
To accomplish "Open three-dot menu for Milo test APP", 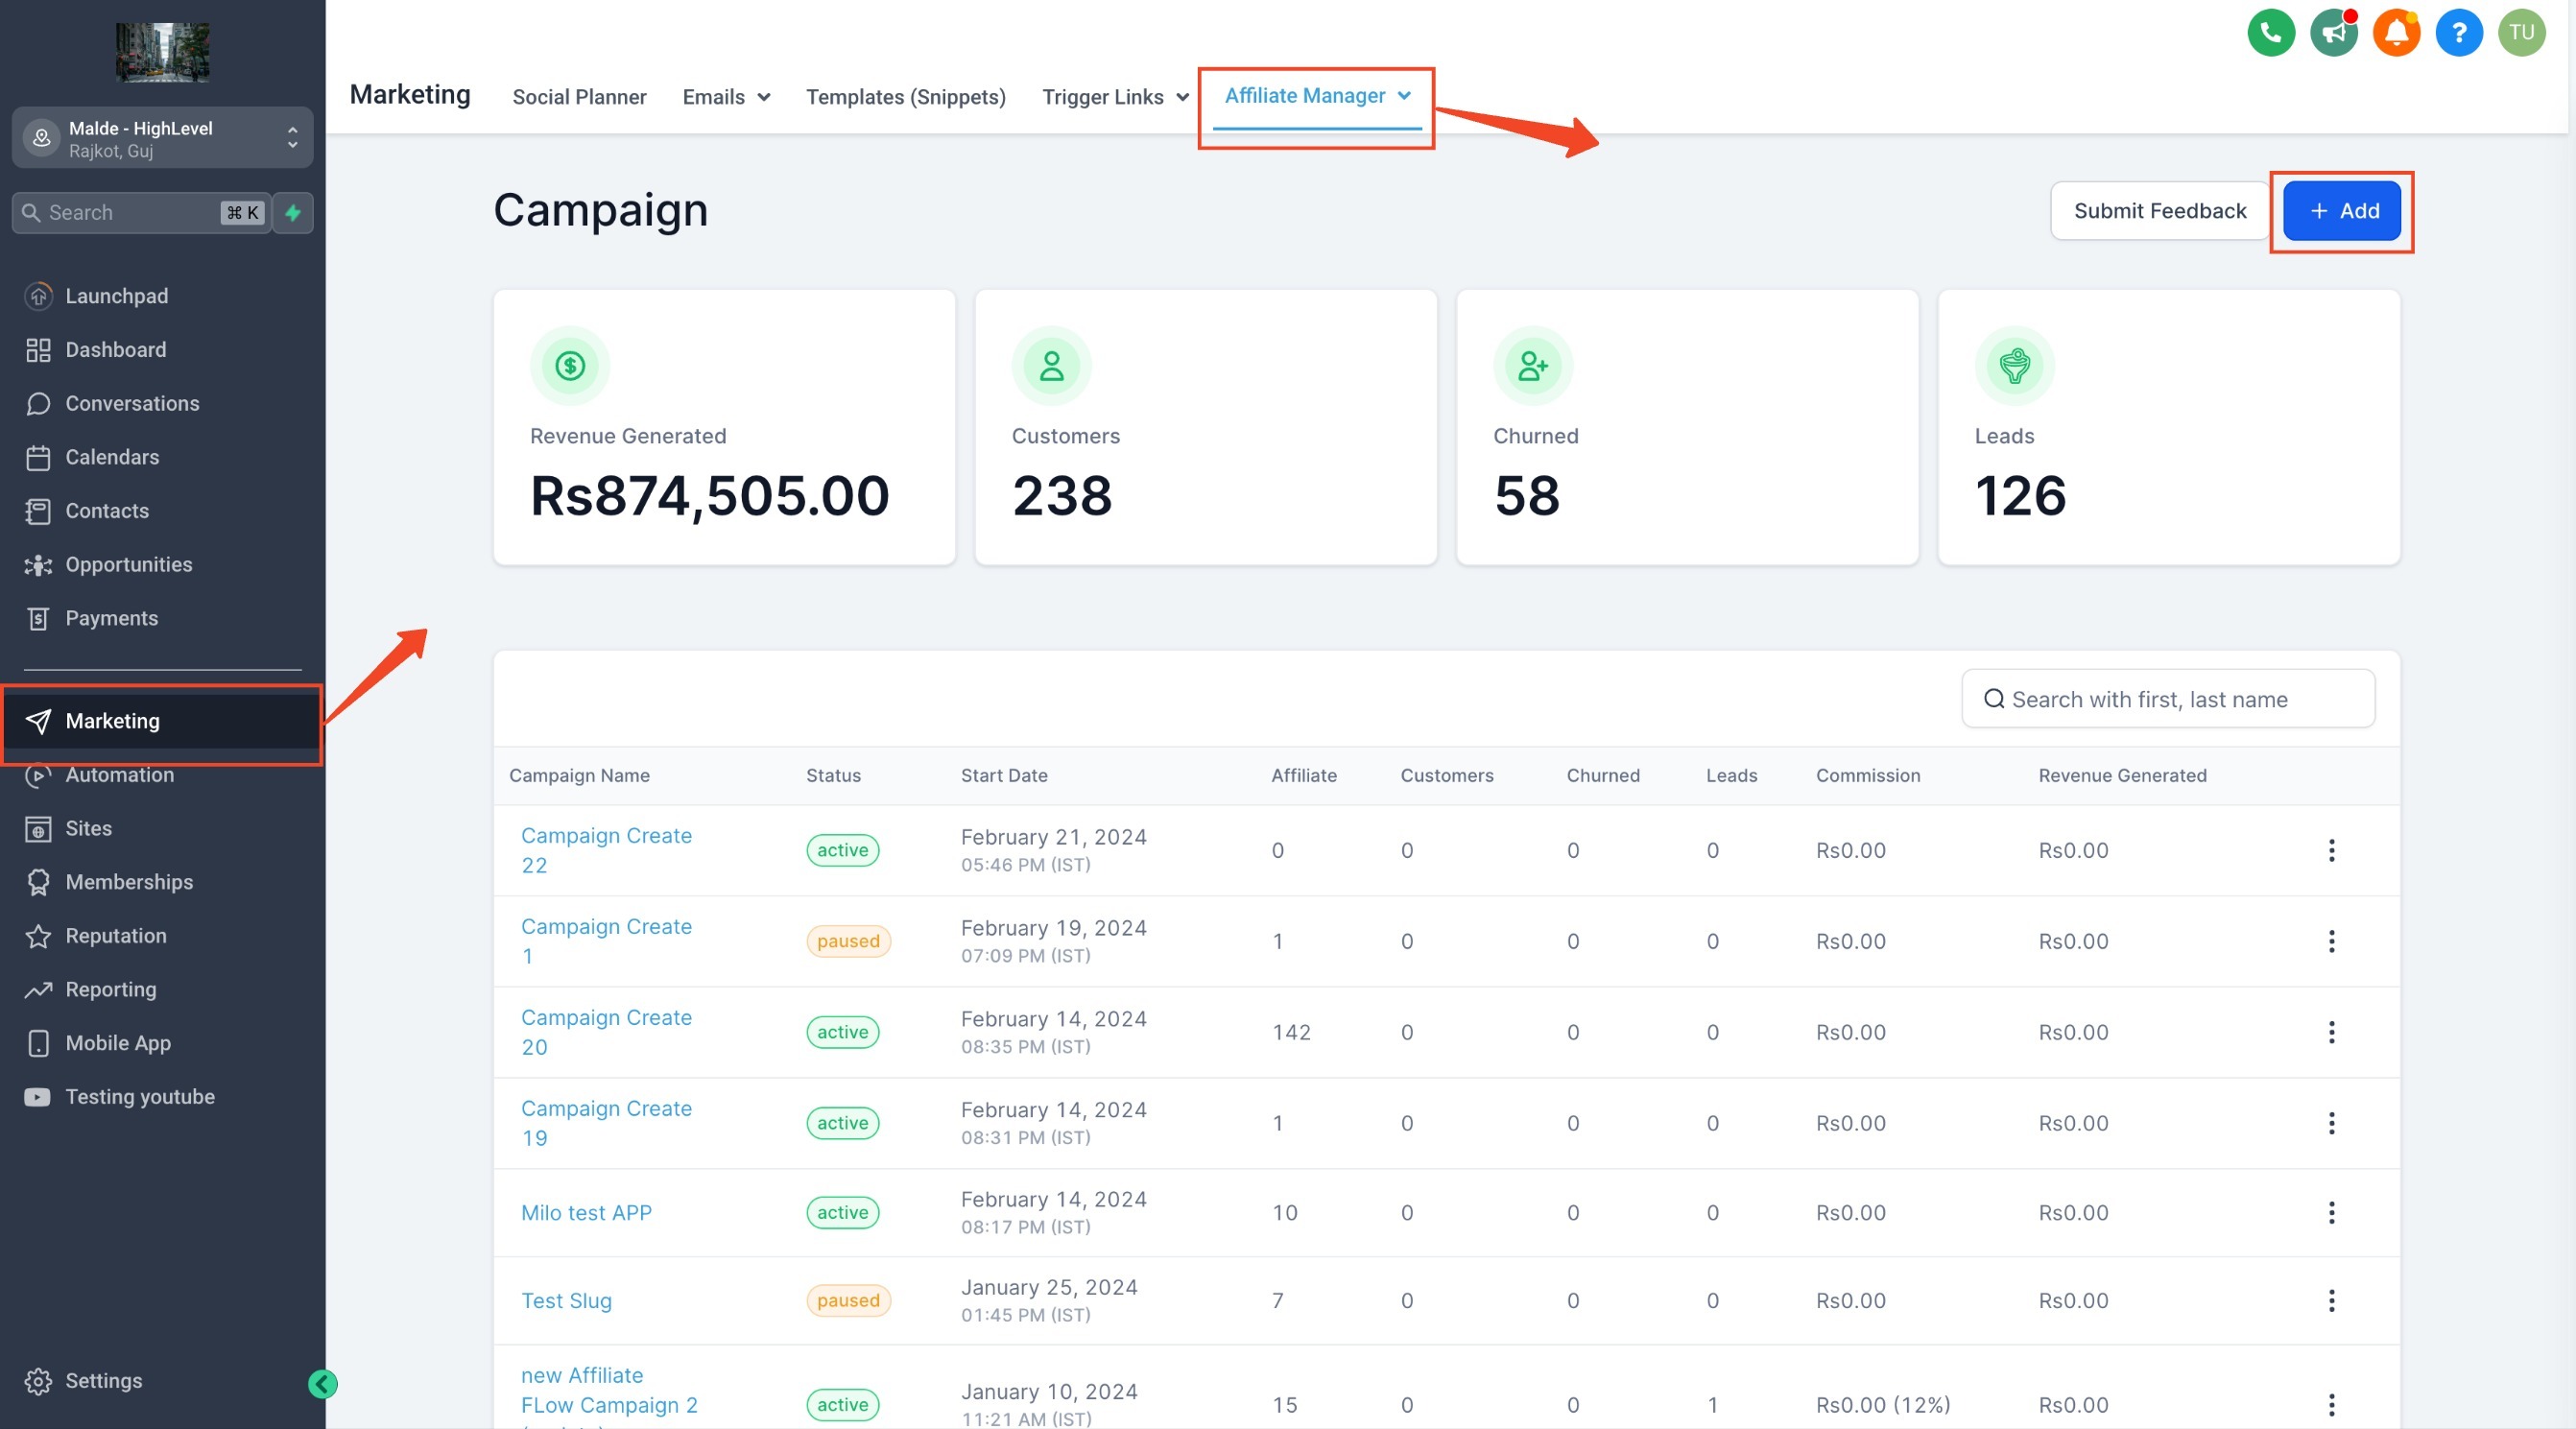I will click(2331, 1212).
